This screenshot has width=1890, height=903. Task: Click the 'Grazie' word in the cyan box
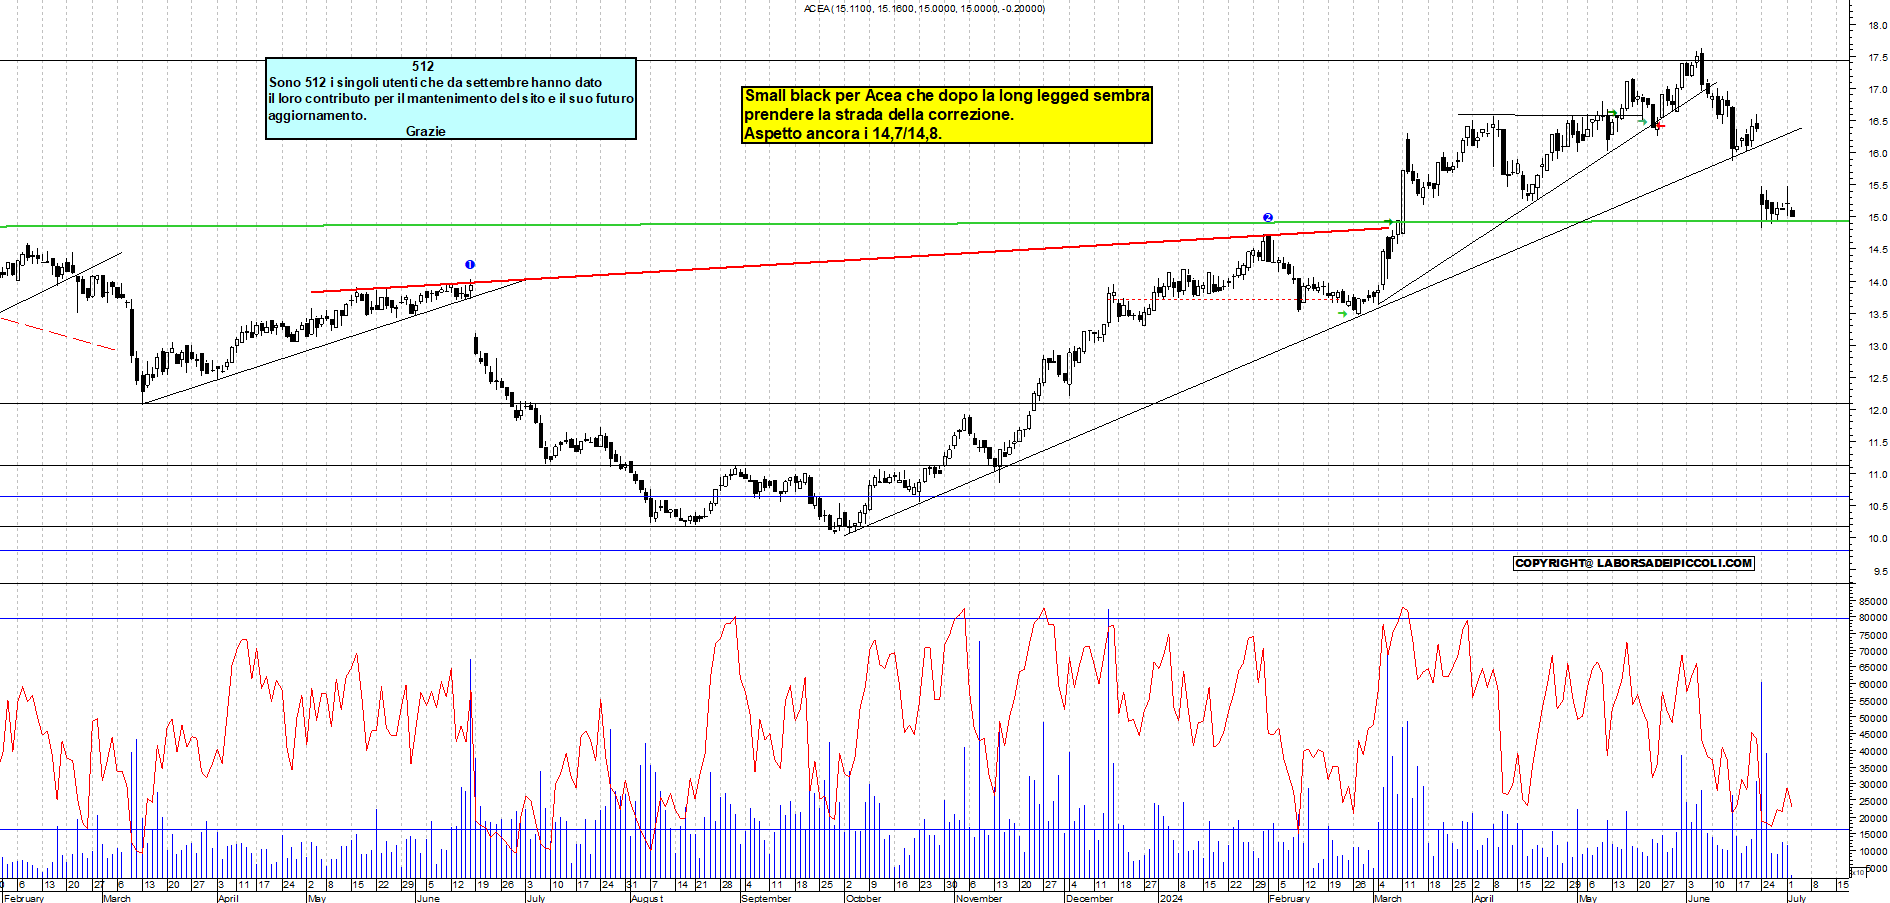pos(426,131)
